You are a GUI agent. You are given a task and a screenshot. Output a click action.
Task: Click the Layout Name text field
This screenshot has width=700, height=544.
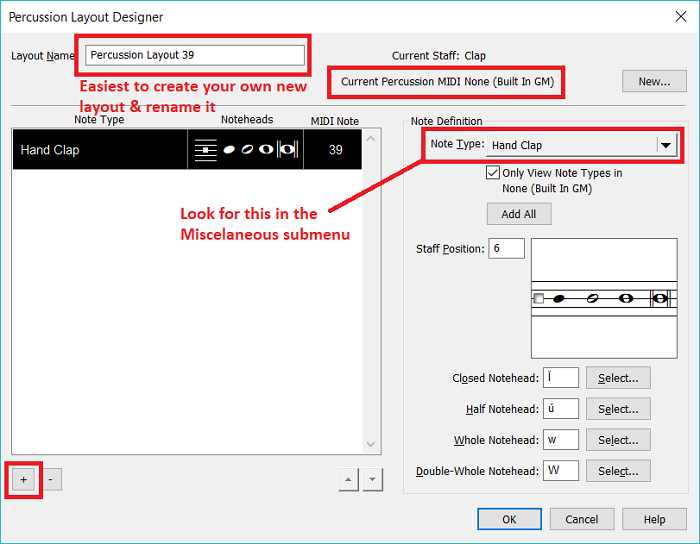(195, 55)
